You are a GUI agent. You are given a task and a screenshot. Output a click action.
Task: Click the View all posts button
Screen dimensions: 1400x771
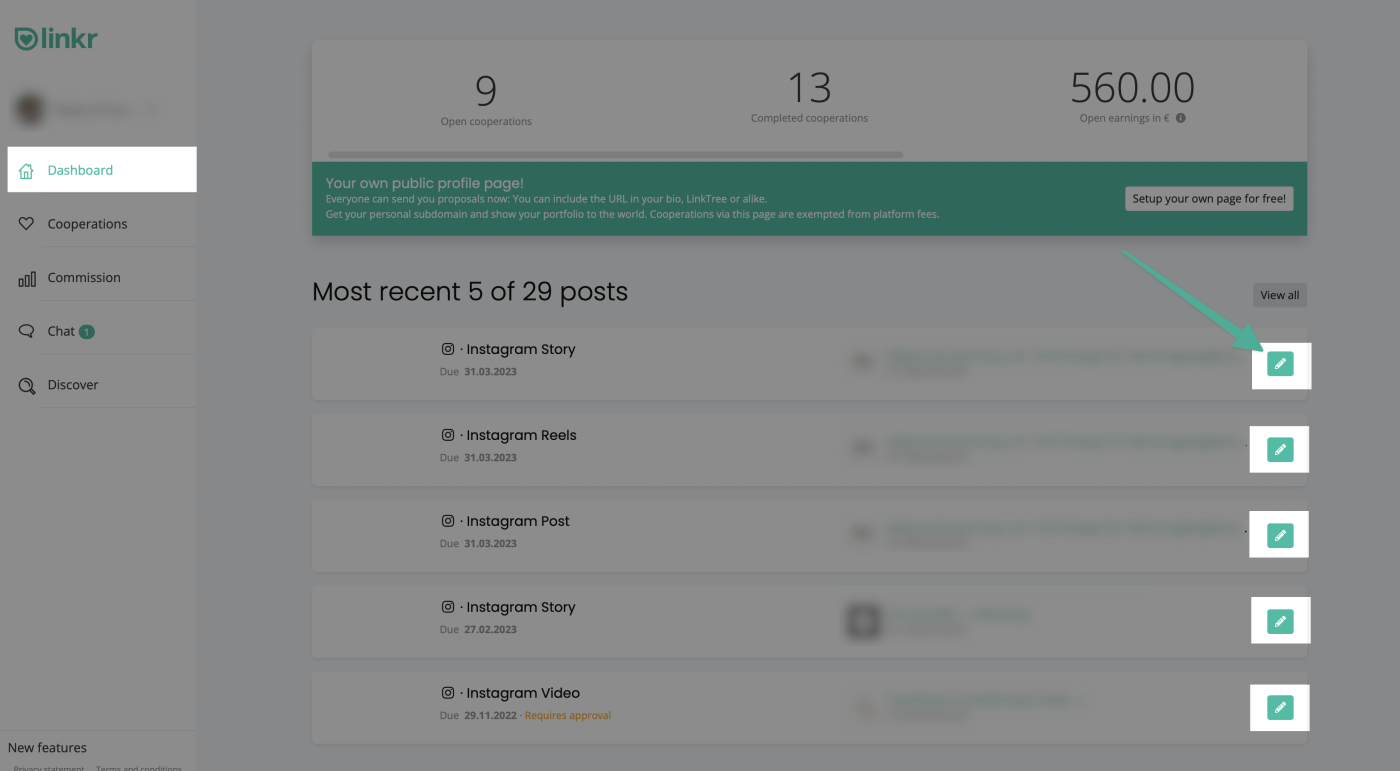coord(1280,295)
